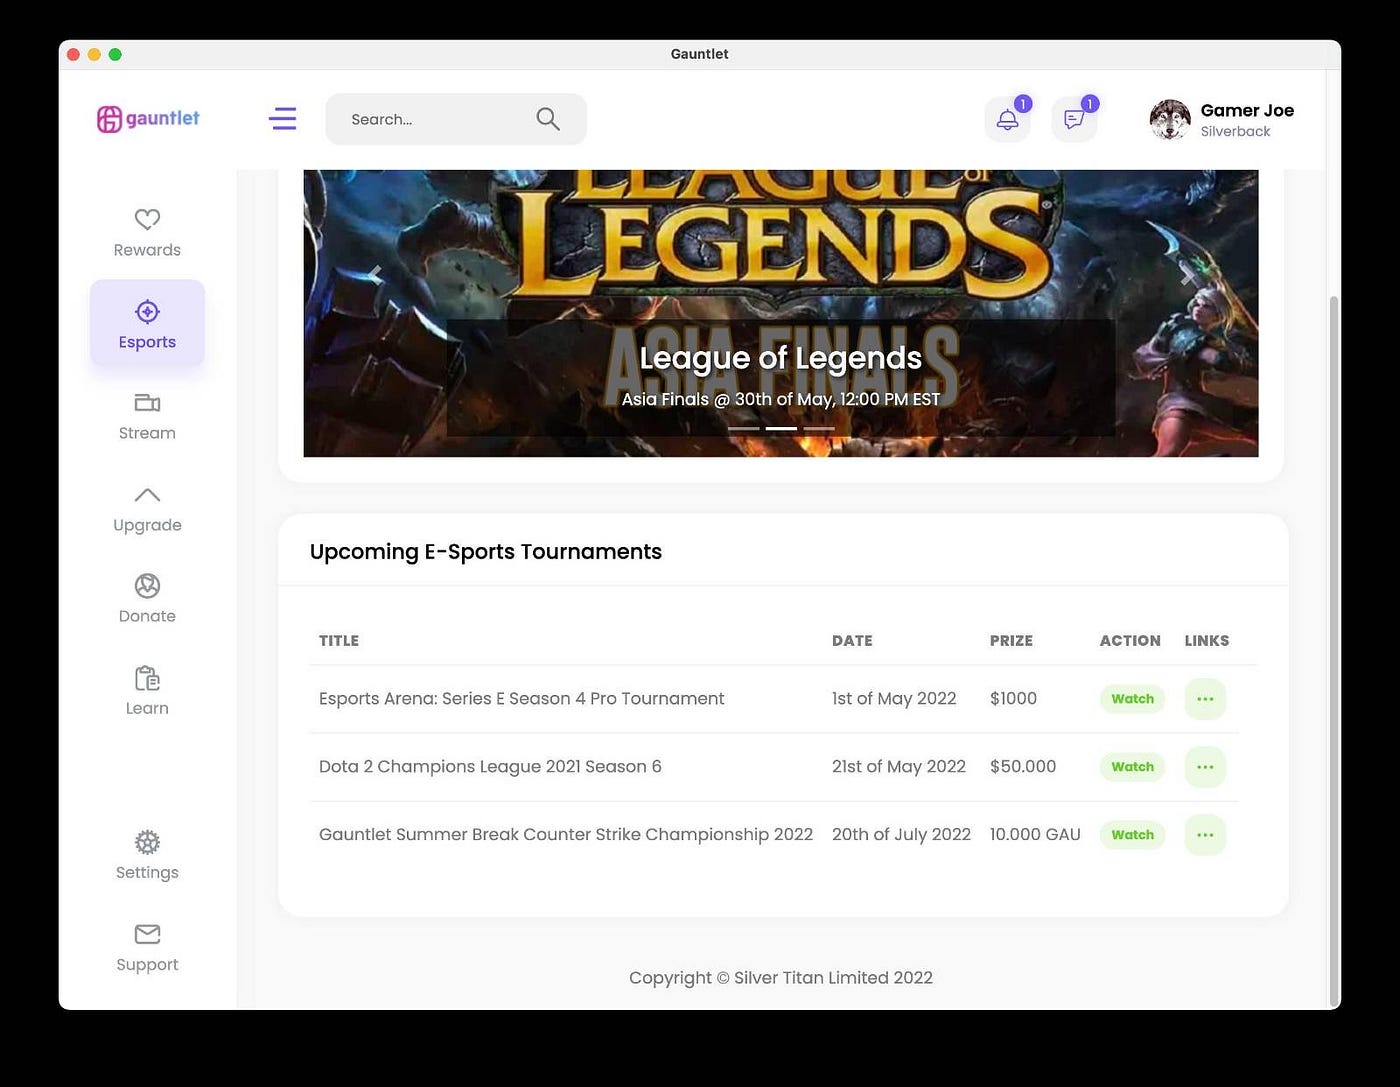
Task: Open the Upgrade sidebar item
Action: coord(147,509)
